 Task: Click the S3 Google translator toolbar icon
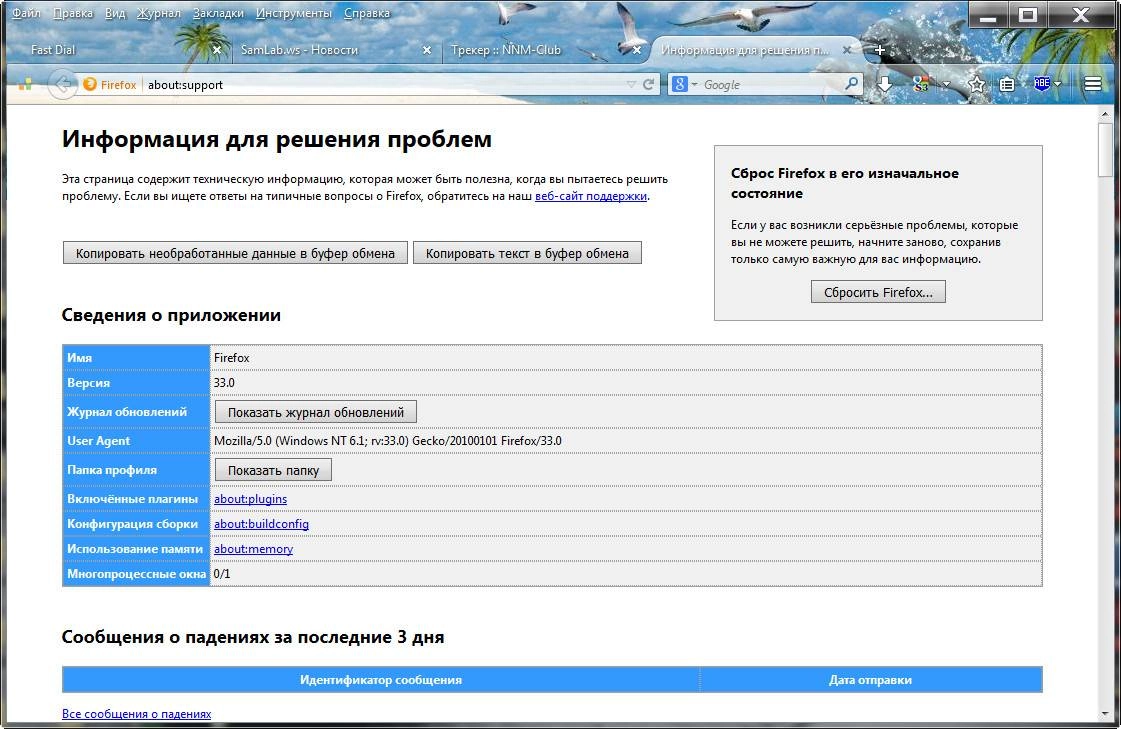(921, 84)
